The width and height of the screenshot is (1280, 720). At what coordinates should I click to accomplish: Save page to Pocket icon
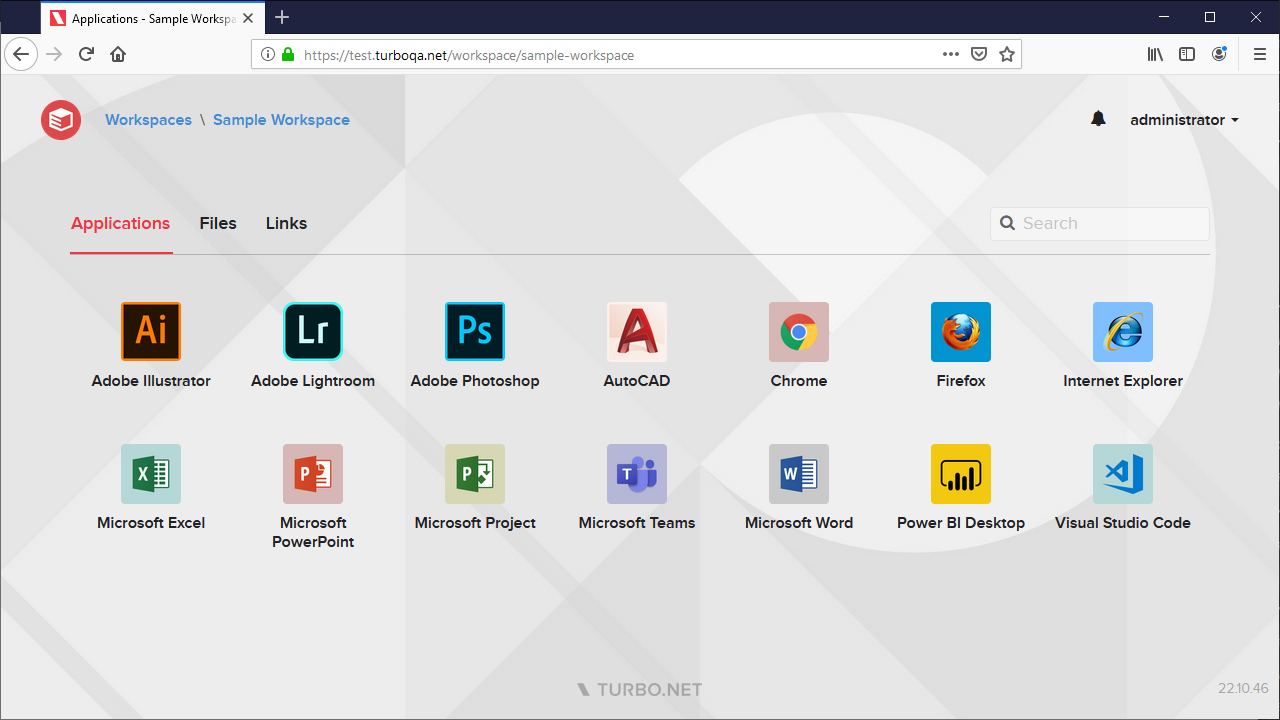[x=980, y=55]
